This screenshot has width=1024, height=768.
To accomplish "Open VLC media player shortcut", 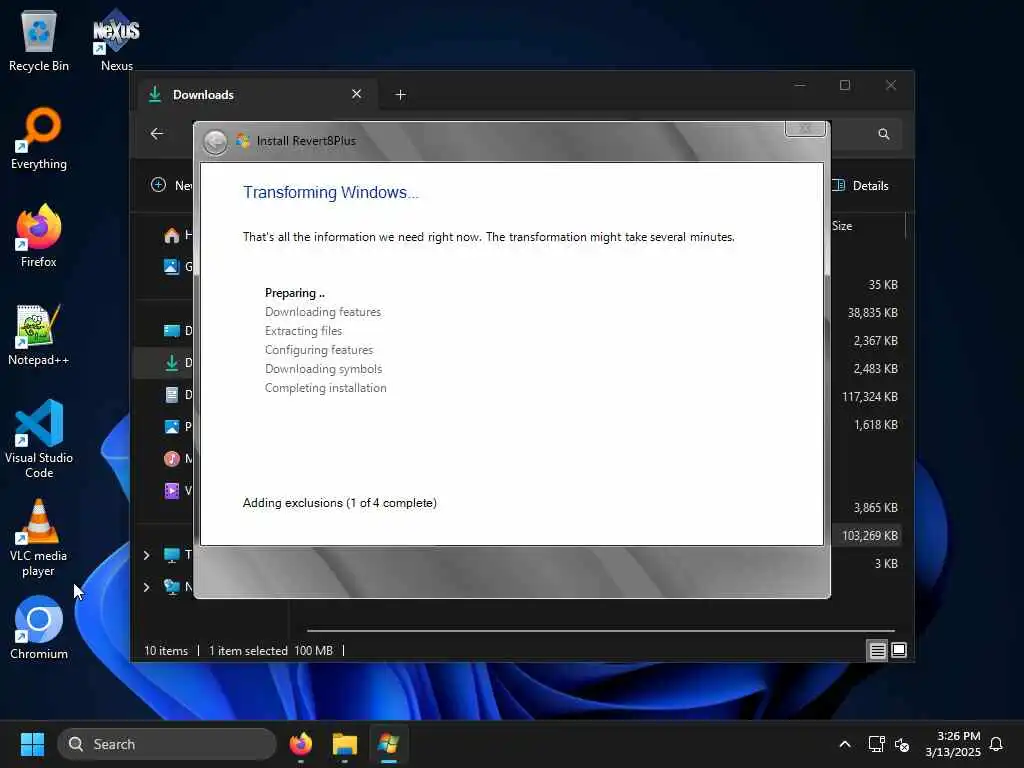I will pyautogui.click(x=39, y=538).
